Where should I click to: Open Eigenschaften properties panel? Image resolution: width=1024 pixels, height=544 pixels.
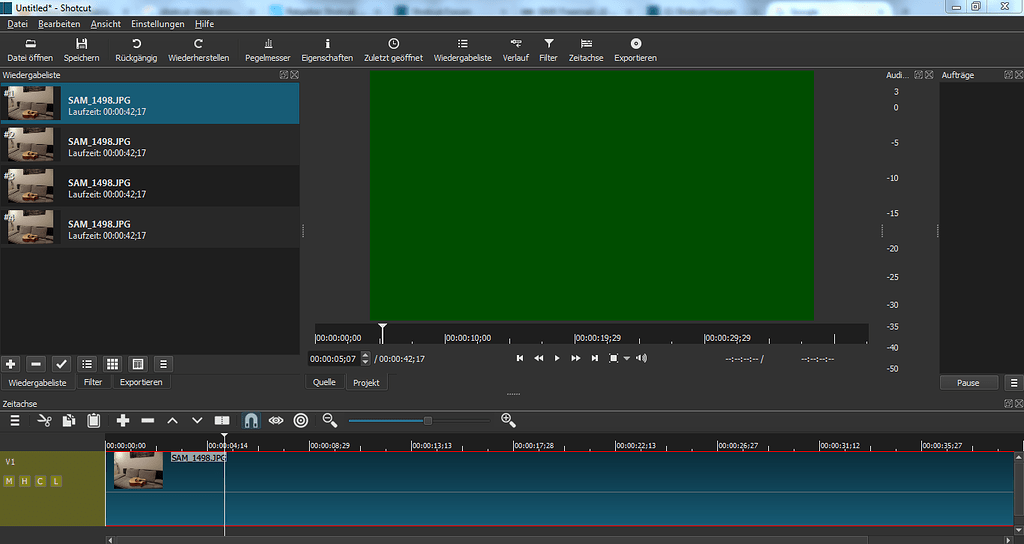click(327, 50)
